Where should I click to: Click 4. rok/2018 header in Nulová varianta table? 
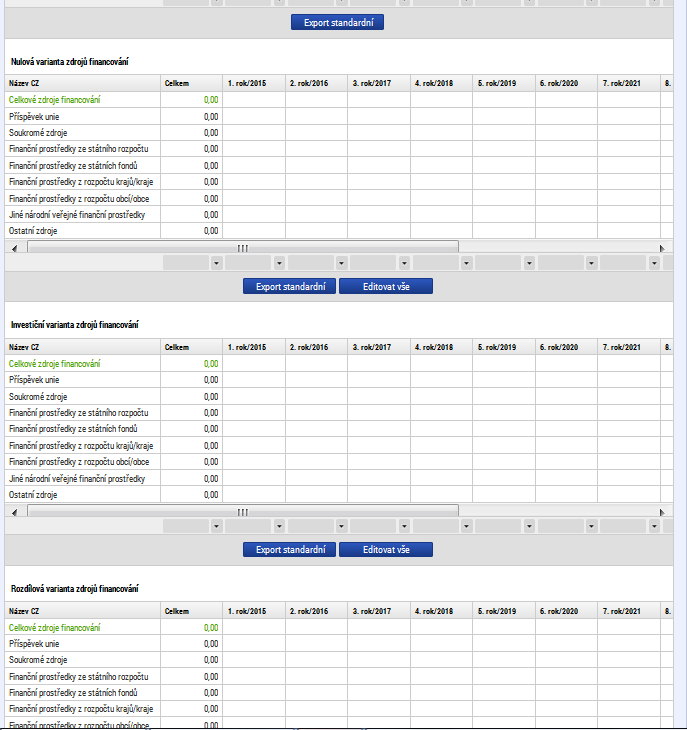coord(441,83)
